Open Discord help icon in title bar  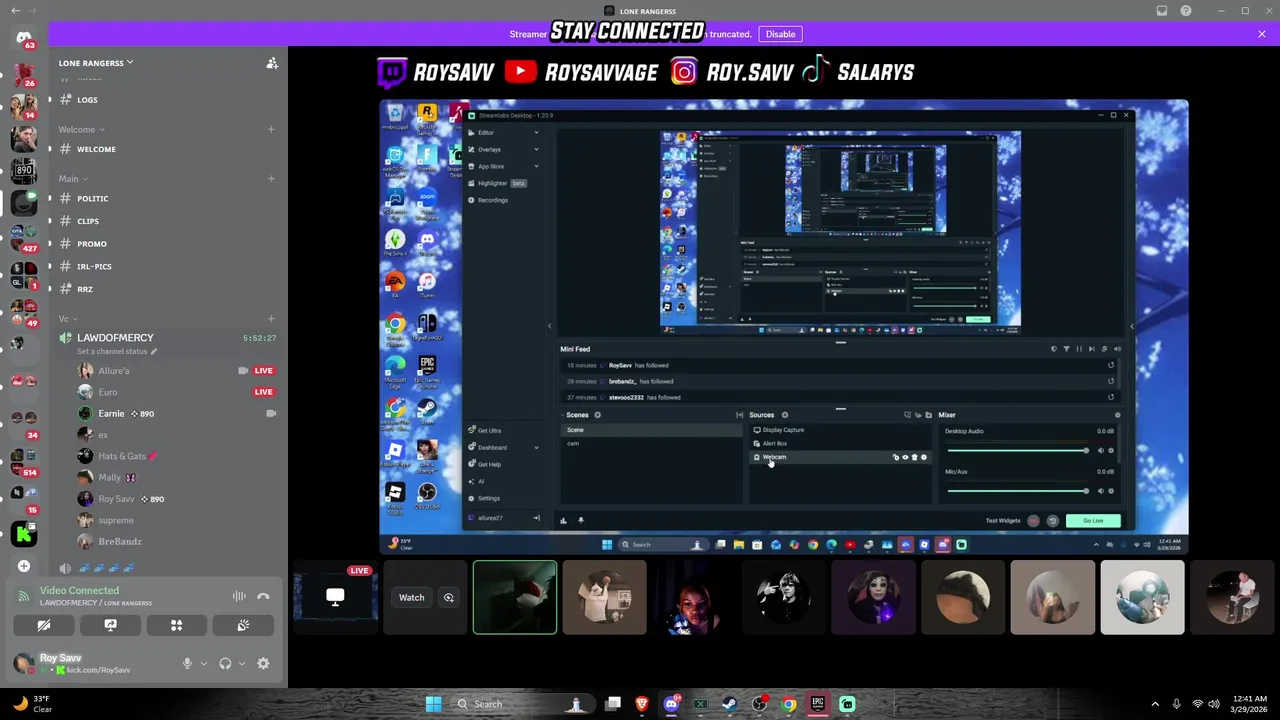coord(1186,11)
